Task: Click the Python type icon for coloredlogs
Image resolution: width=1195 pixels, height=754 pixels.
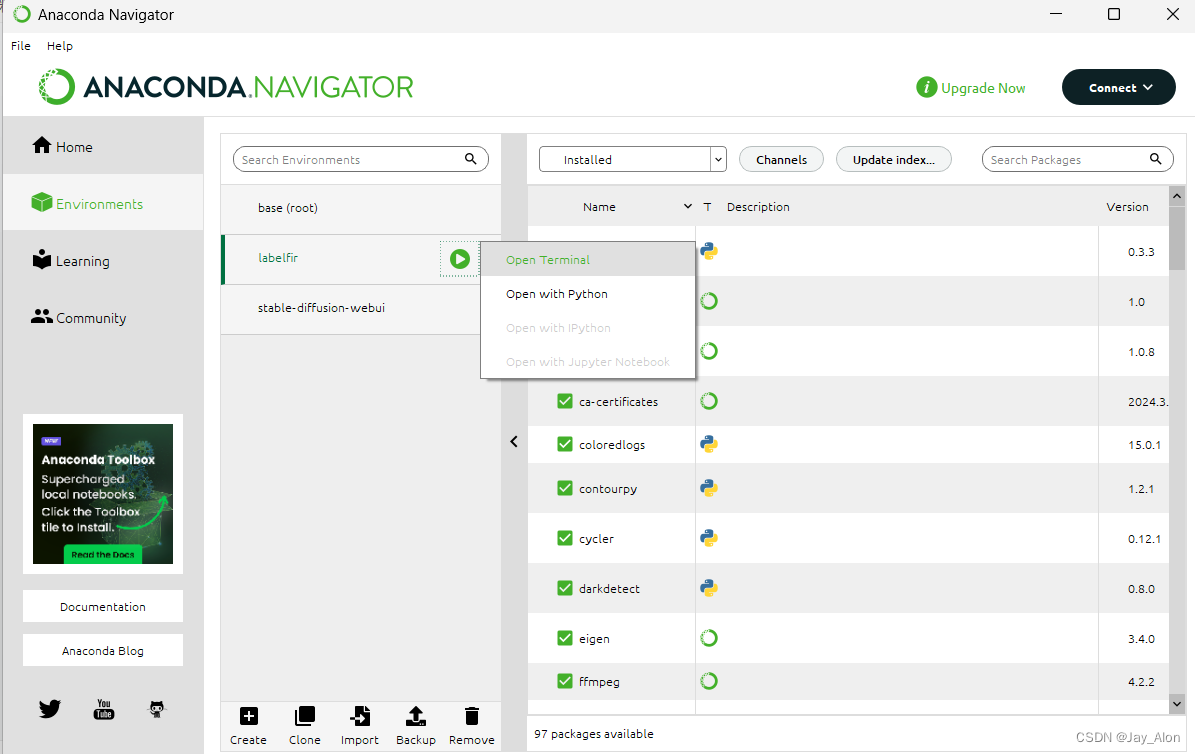Action: click(x=709, y=444)
